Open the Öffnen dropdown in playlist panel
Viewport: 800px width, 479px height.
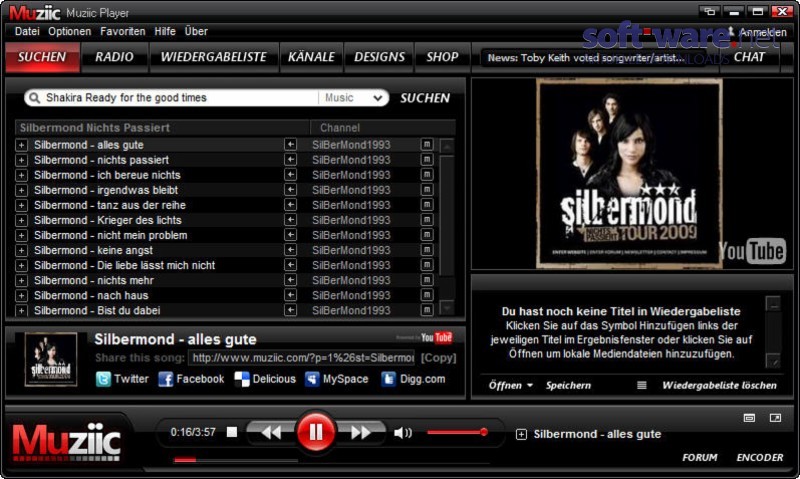(x=511, y=385)
